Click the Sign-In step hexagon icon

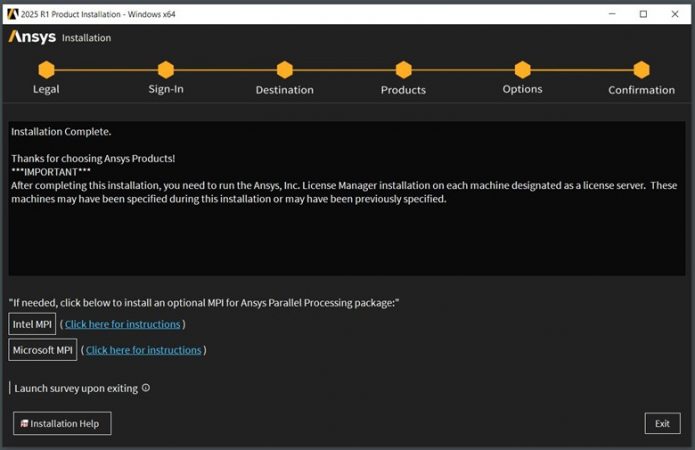[x=166, y=70]
